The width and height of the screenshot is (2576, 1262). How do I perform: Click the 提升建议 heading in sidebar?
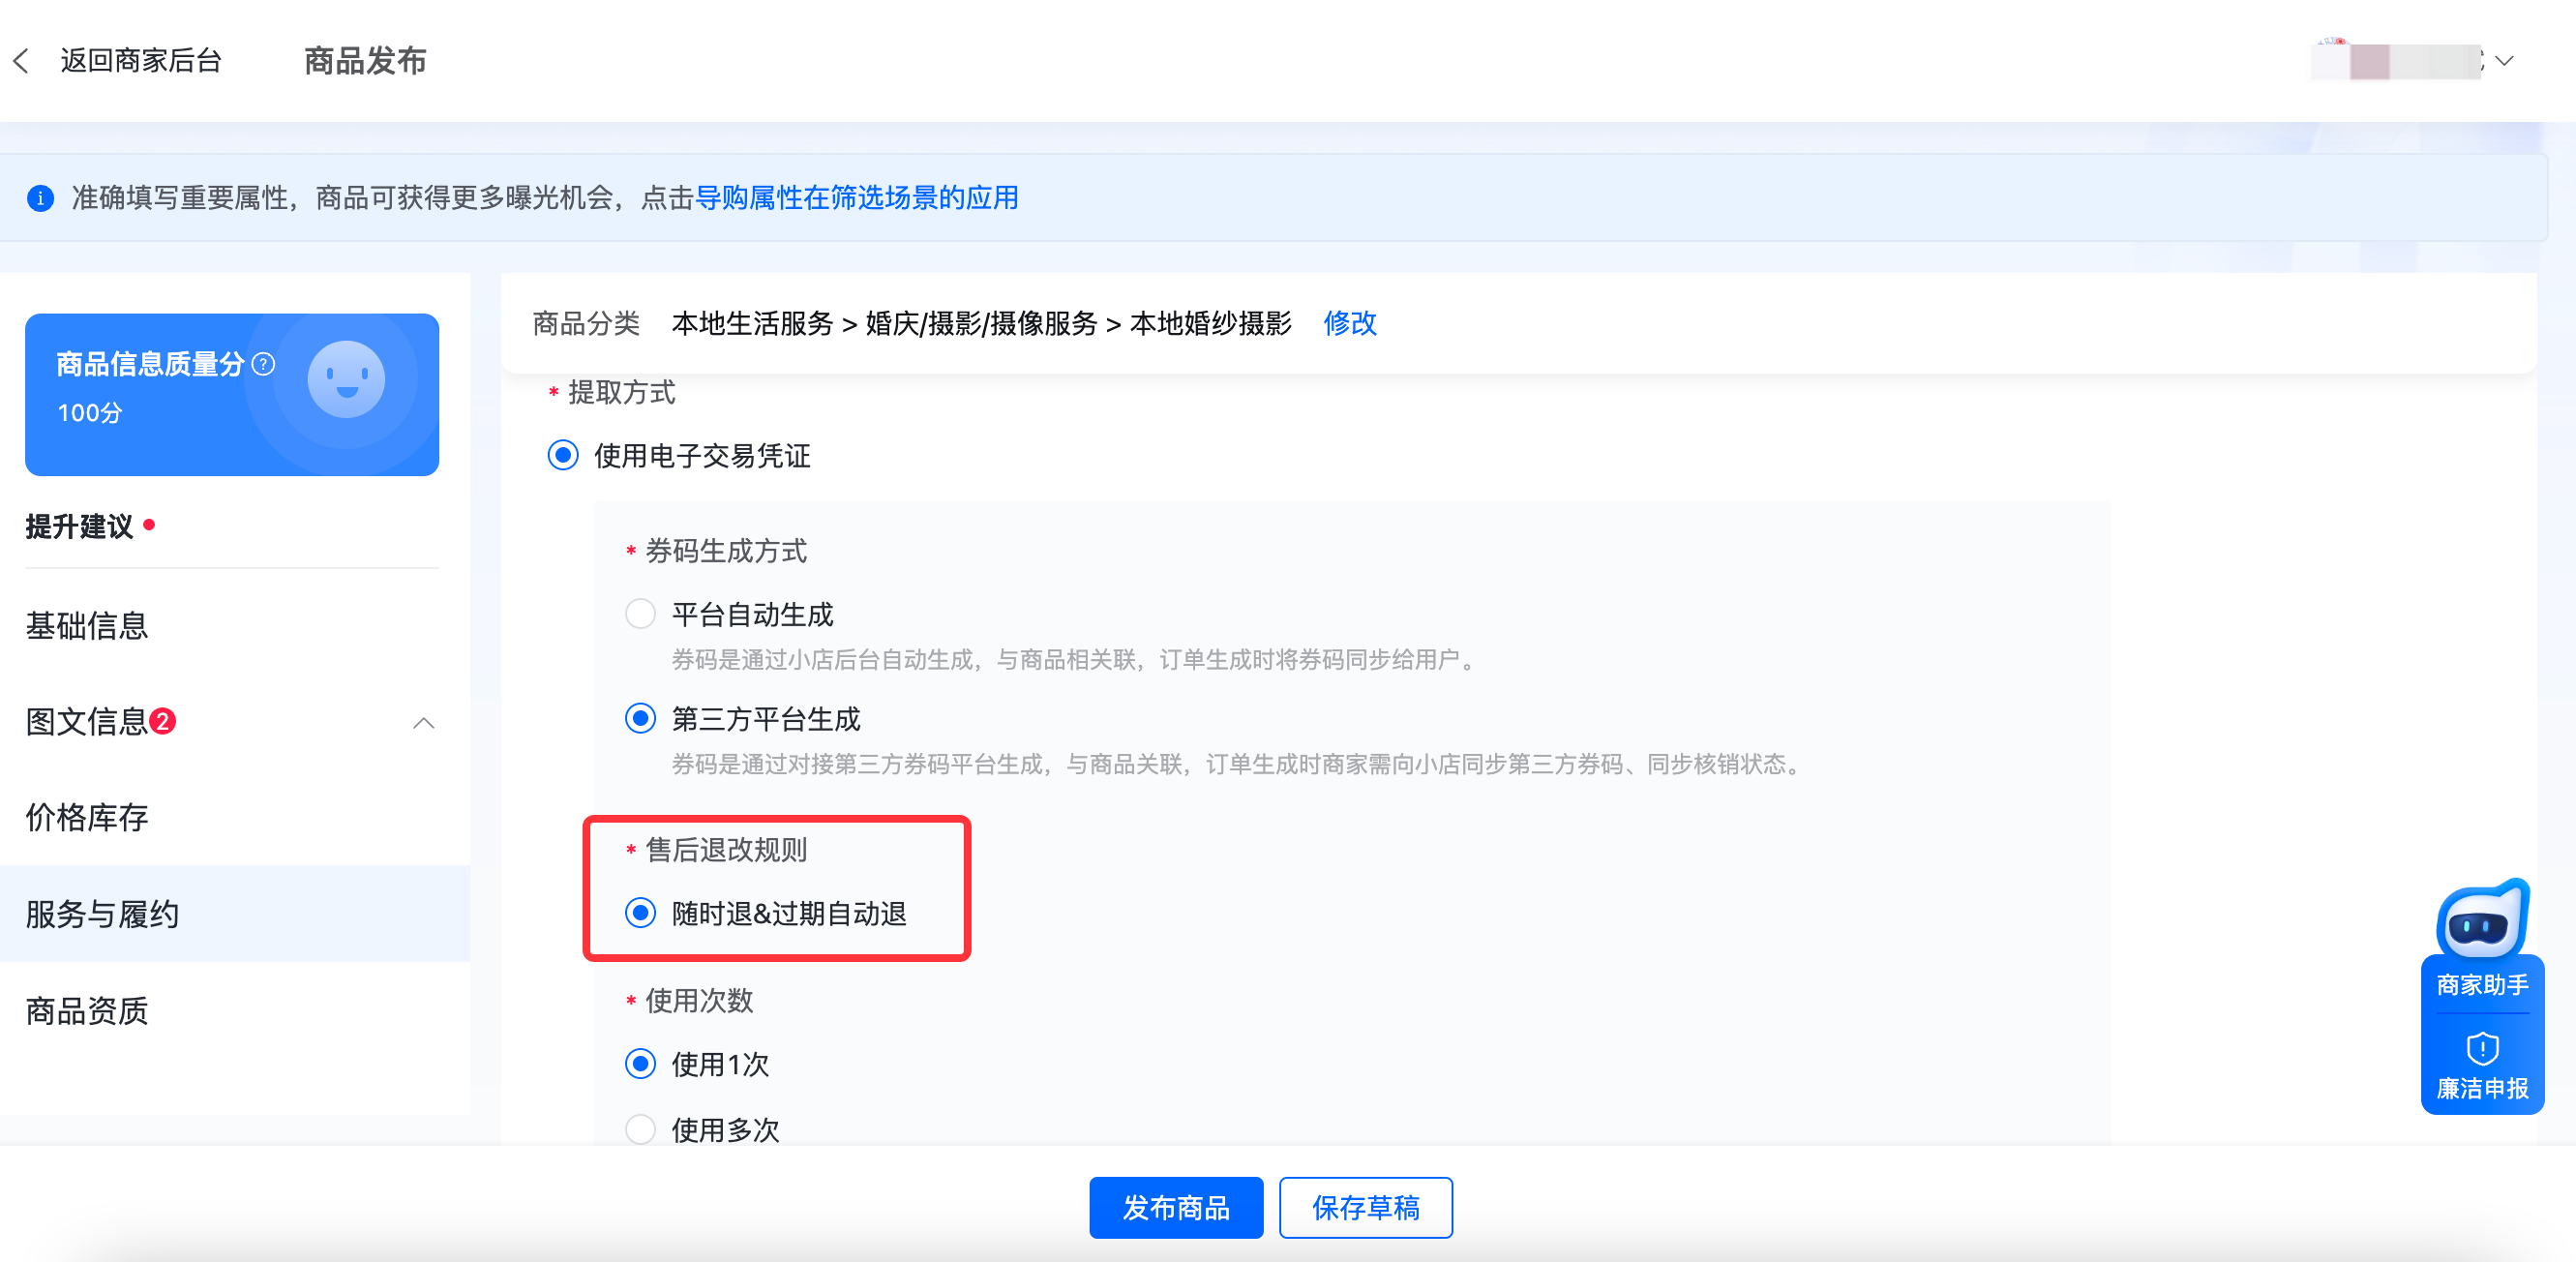(79, 527)
